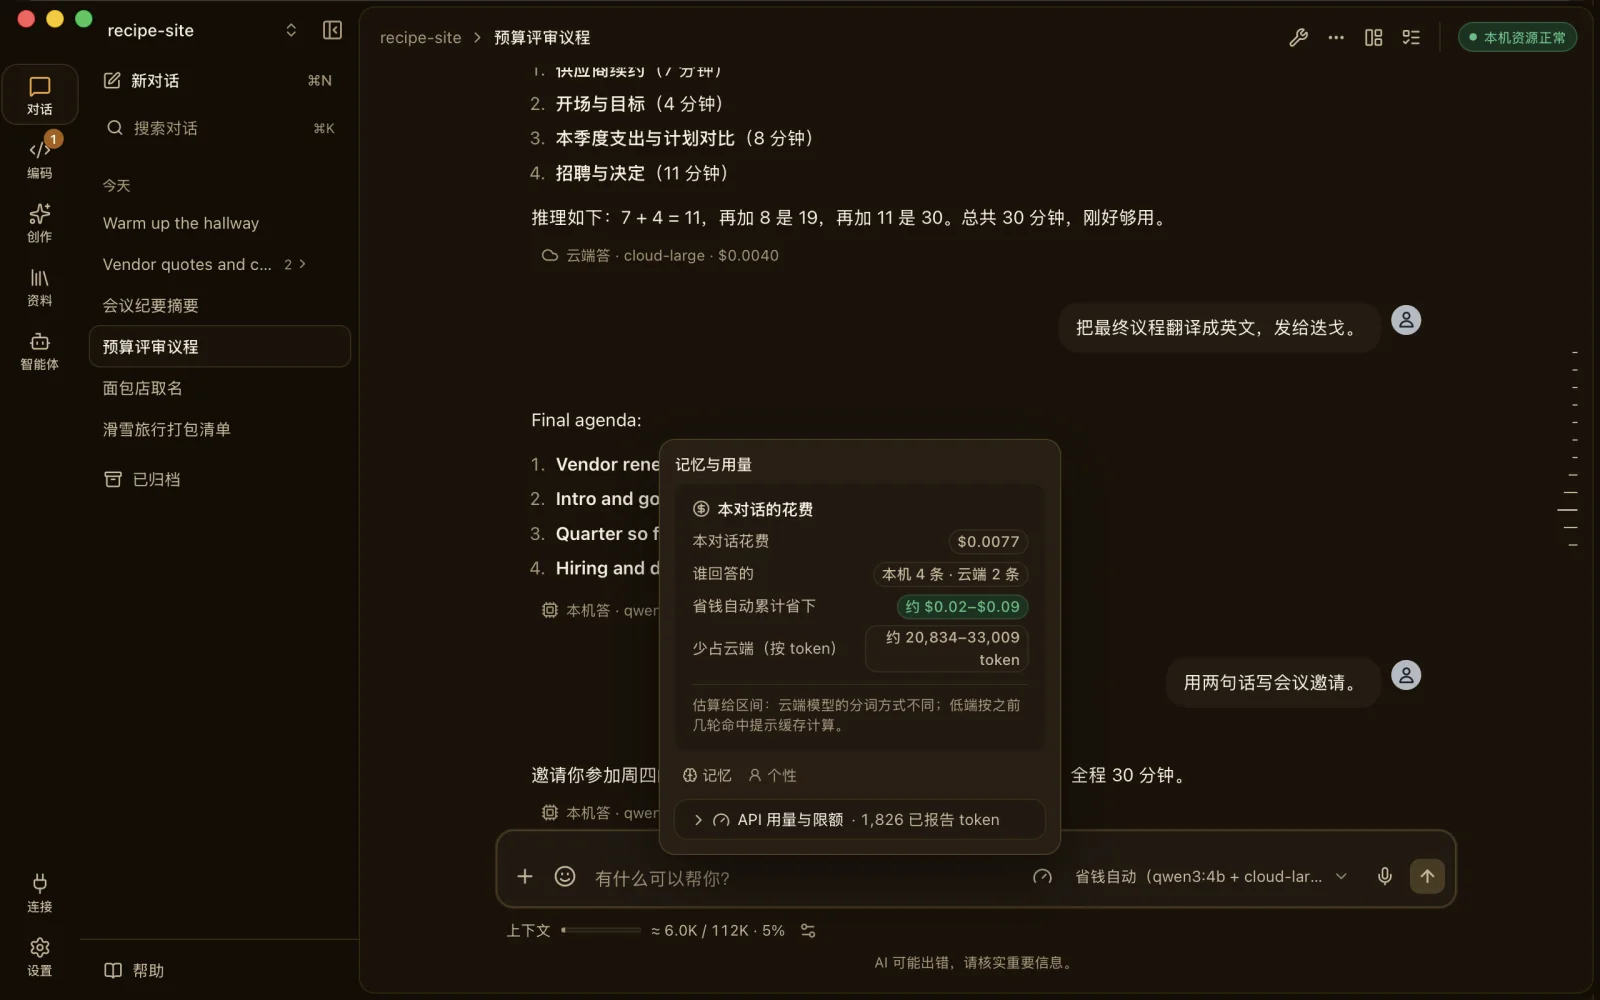Open the 编码 coding section
The width and height of the screenshot is (1600, 1000).
[40, 159]
